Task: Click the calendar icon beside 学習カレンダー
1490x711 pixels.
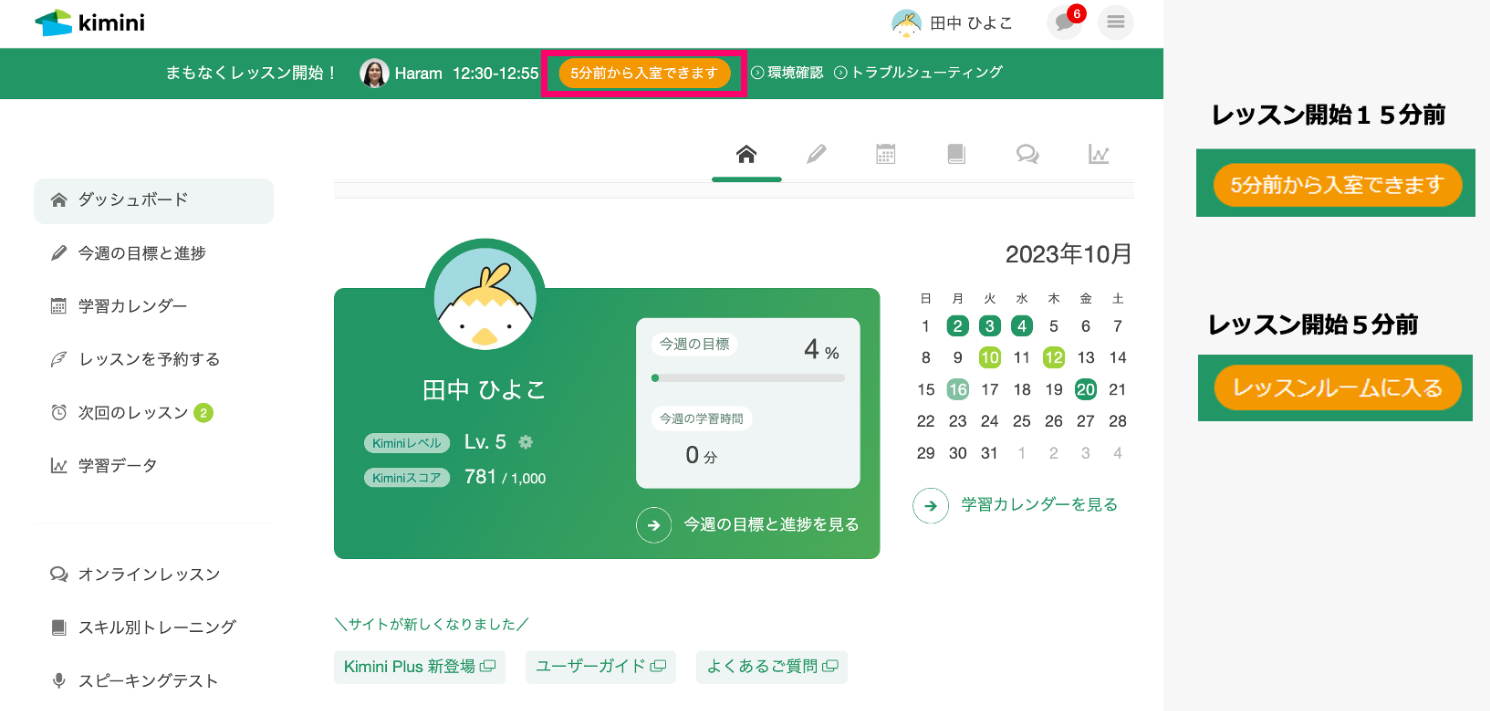Action: 59,306
